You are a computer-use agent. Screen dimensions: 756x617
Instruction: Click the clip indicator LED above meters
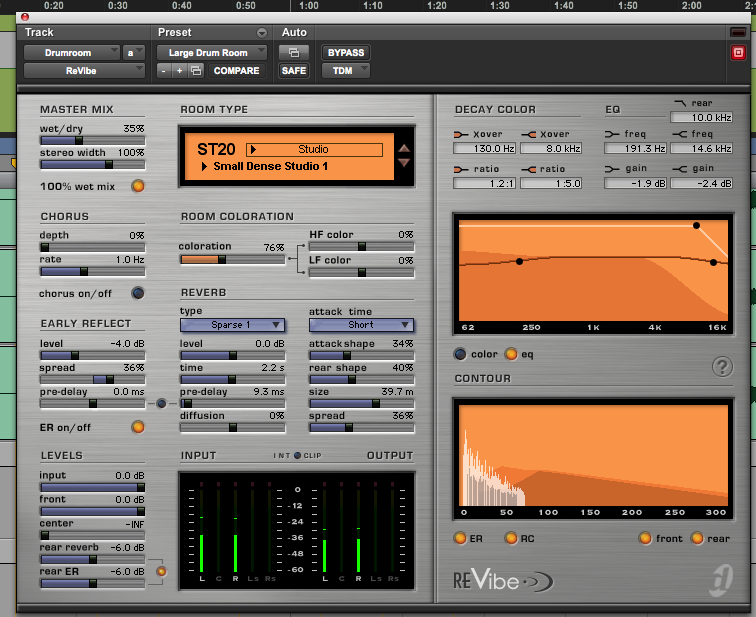tap(297, 455)
